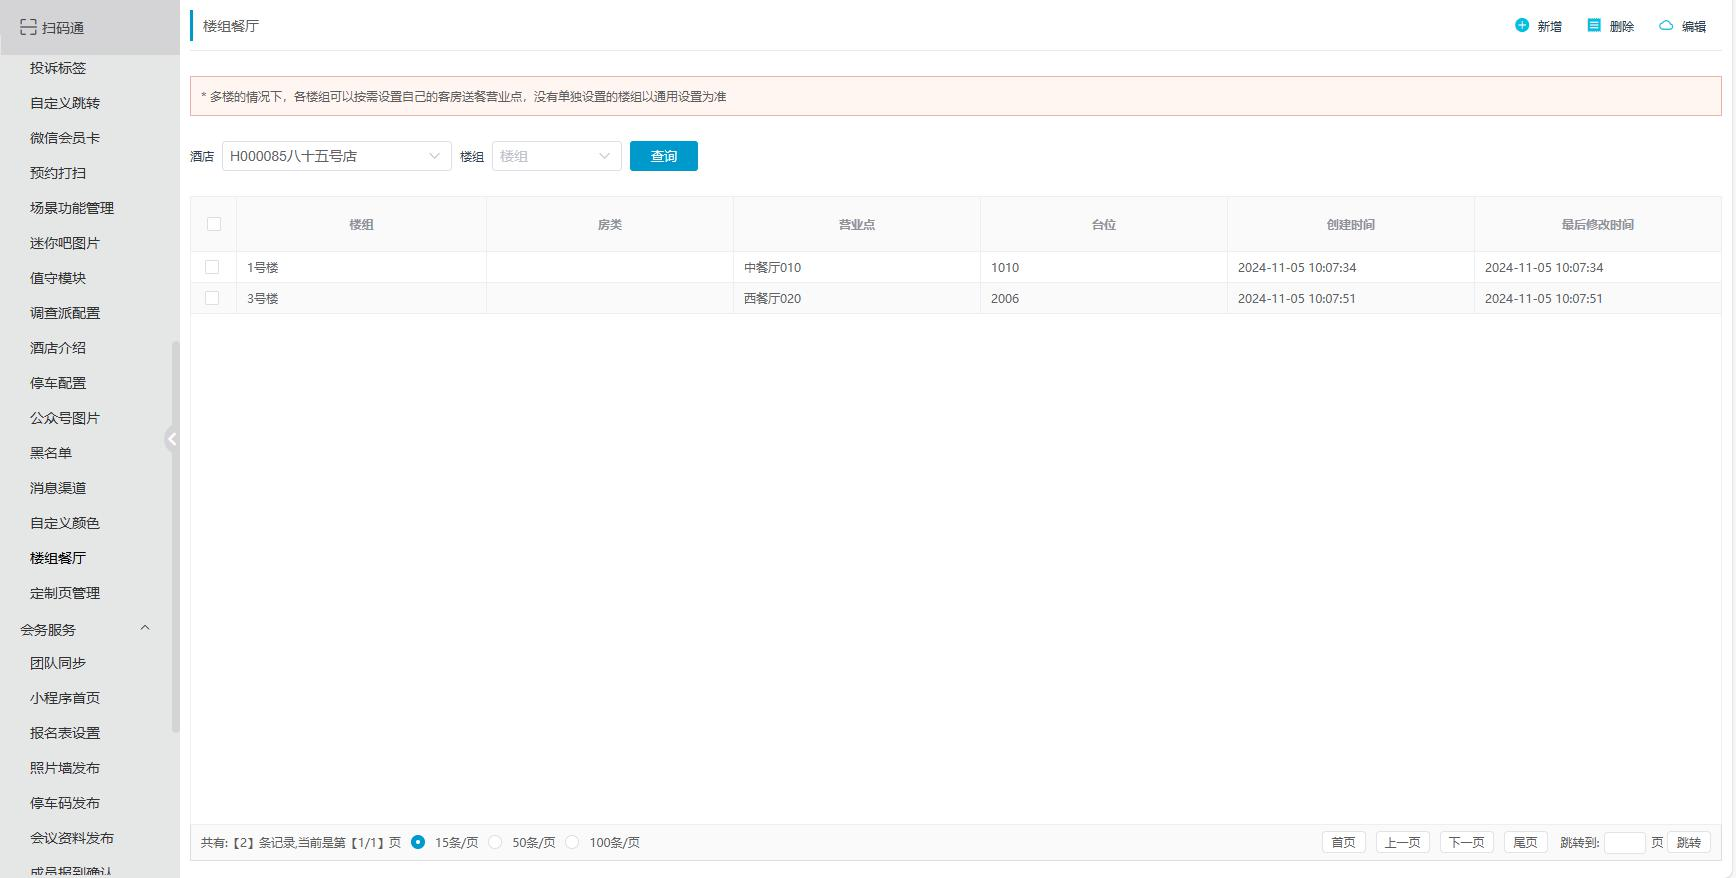The image size is (1736, 878).
Task: Select 100条/页 page size option
Action: pos(572,842)
